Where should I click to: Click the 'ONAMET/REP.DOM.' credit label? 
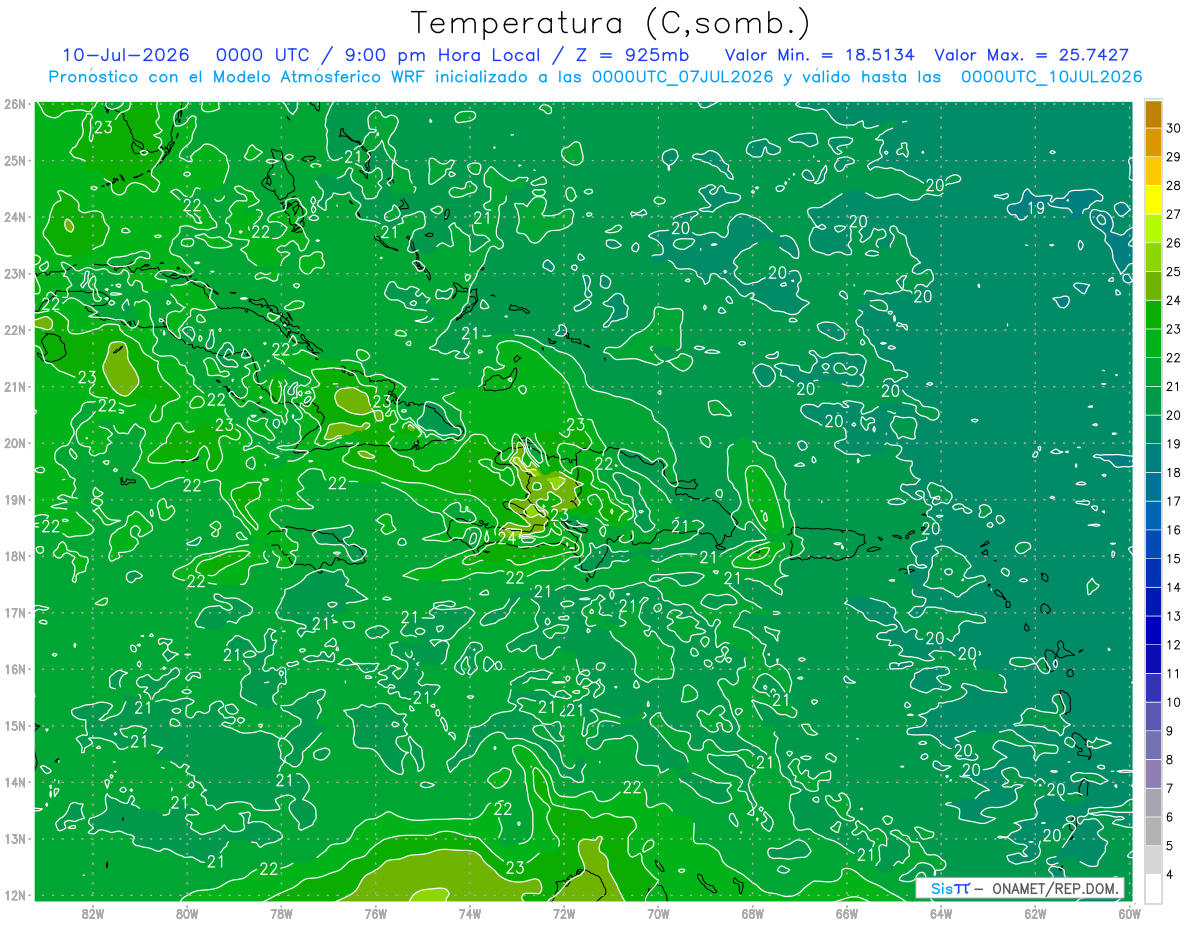coord(1054,889)
